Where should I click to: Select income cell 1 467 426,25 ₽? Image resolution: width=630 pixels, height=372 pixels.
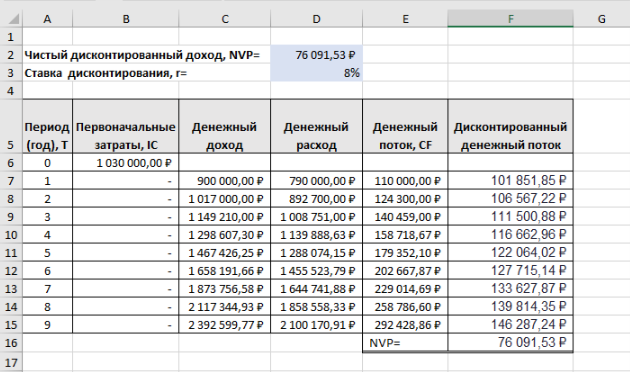pyautogui.click(x=225, y=253)
